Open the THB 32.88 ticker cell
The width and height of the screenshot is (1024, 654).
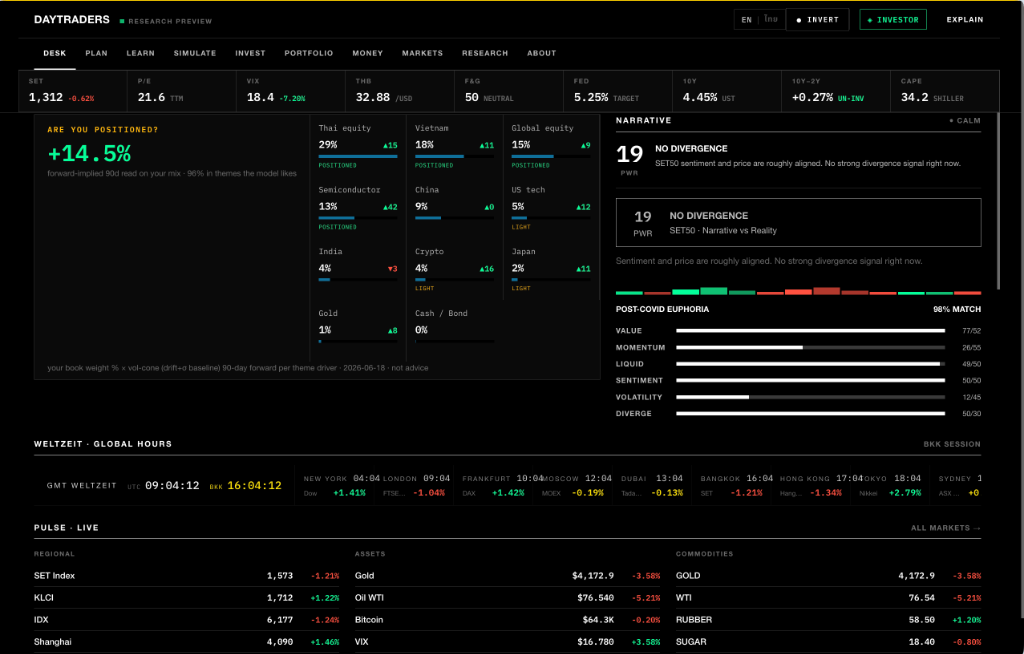pyautogui.click(x=400, y=91)
